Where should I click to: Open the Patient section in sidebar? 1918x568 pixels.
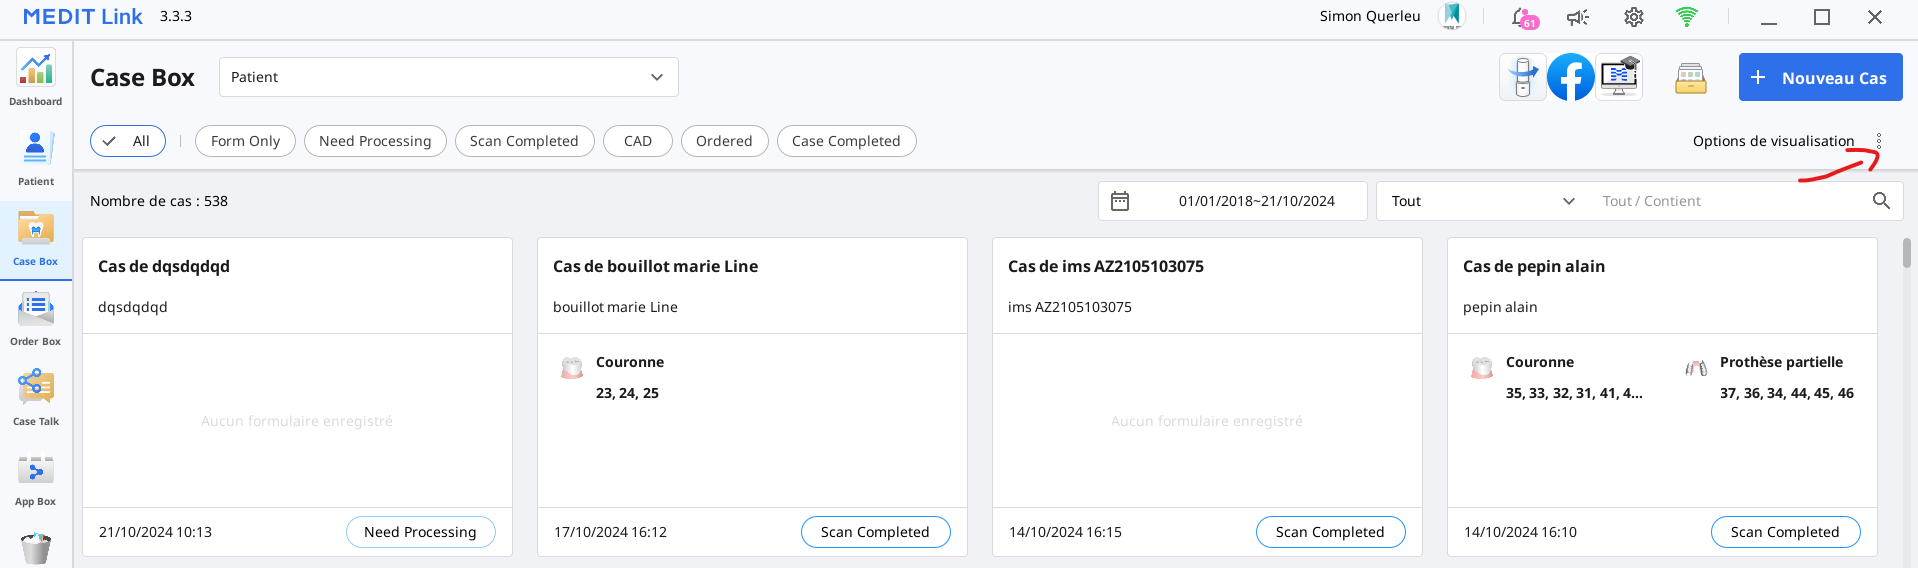pyautogui.click(x=36, y=158)
